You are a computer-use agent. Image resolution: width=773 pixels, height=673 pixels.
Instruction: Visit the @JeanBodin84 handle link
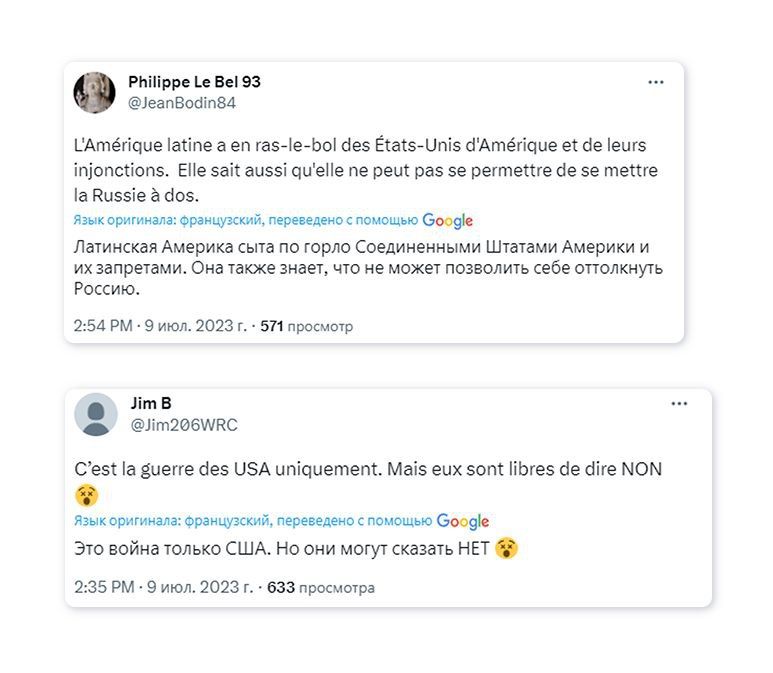182,102
